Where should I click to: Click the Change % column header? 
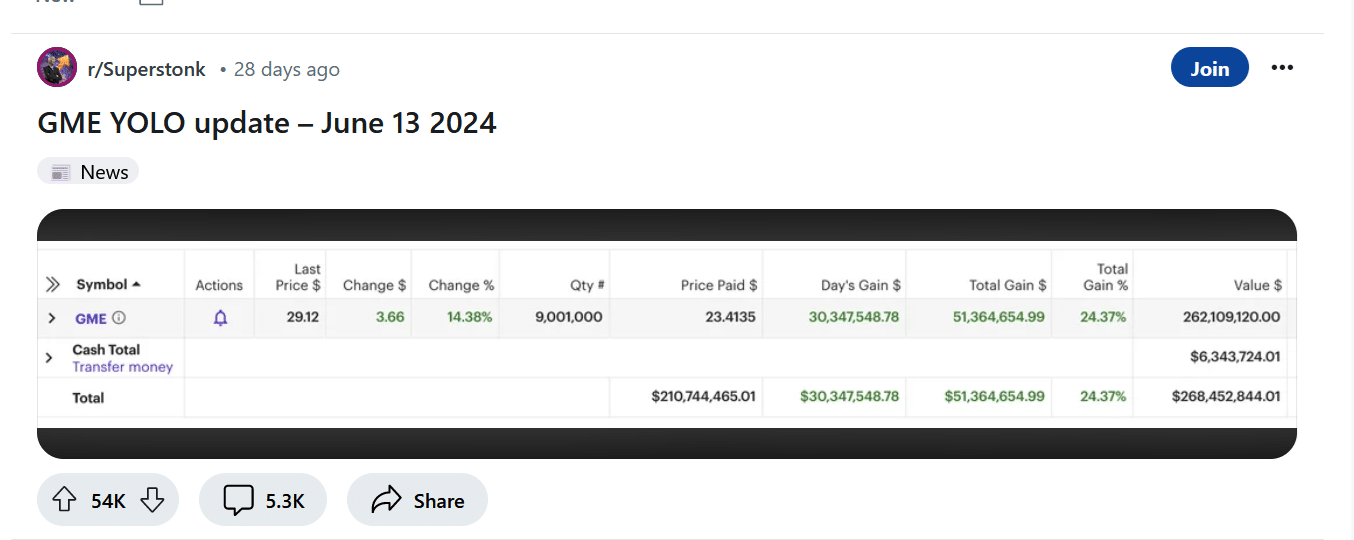tap(461, 285)
